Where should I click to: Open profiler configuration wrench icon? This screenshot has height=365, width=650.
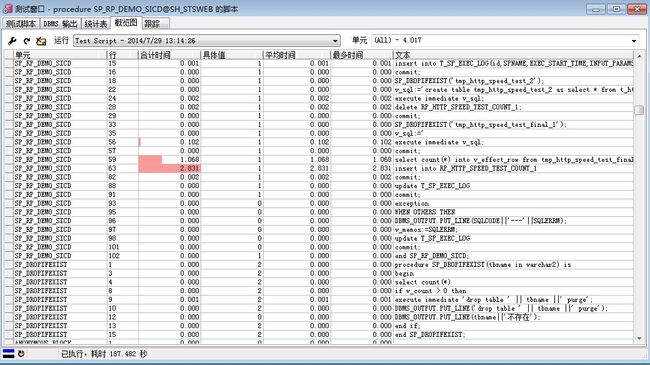tap(12, 41)
